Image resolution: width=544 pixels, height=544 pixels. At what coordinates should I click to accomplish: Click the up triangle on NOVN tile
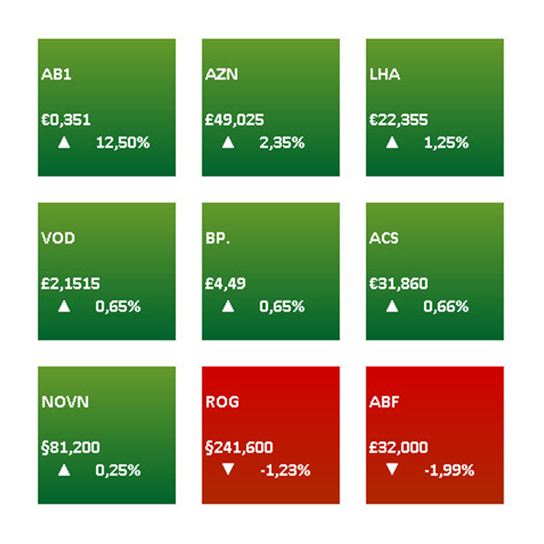[x=64, y=470]
